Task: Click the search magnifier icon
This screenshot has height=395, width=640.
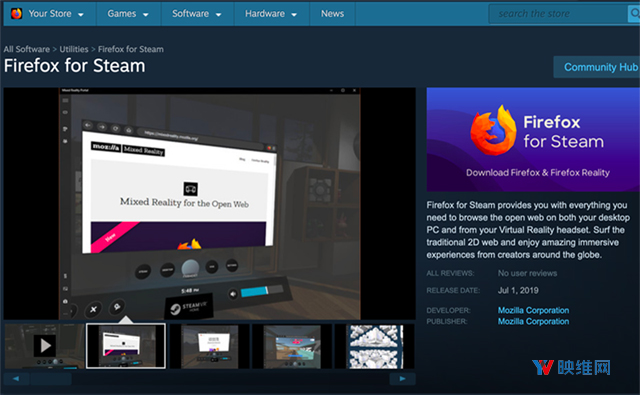Action: click(x=634, y=14)
